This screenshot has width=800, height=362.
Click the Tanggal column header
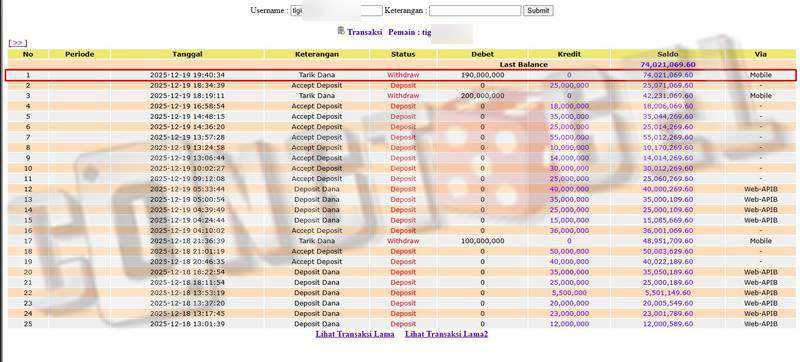click(x=187, y=54)
